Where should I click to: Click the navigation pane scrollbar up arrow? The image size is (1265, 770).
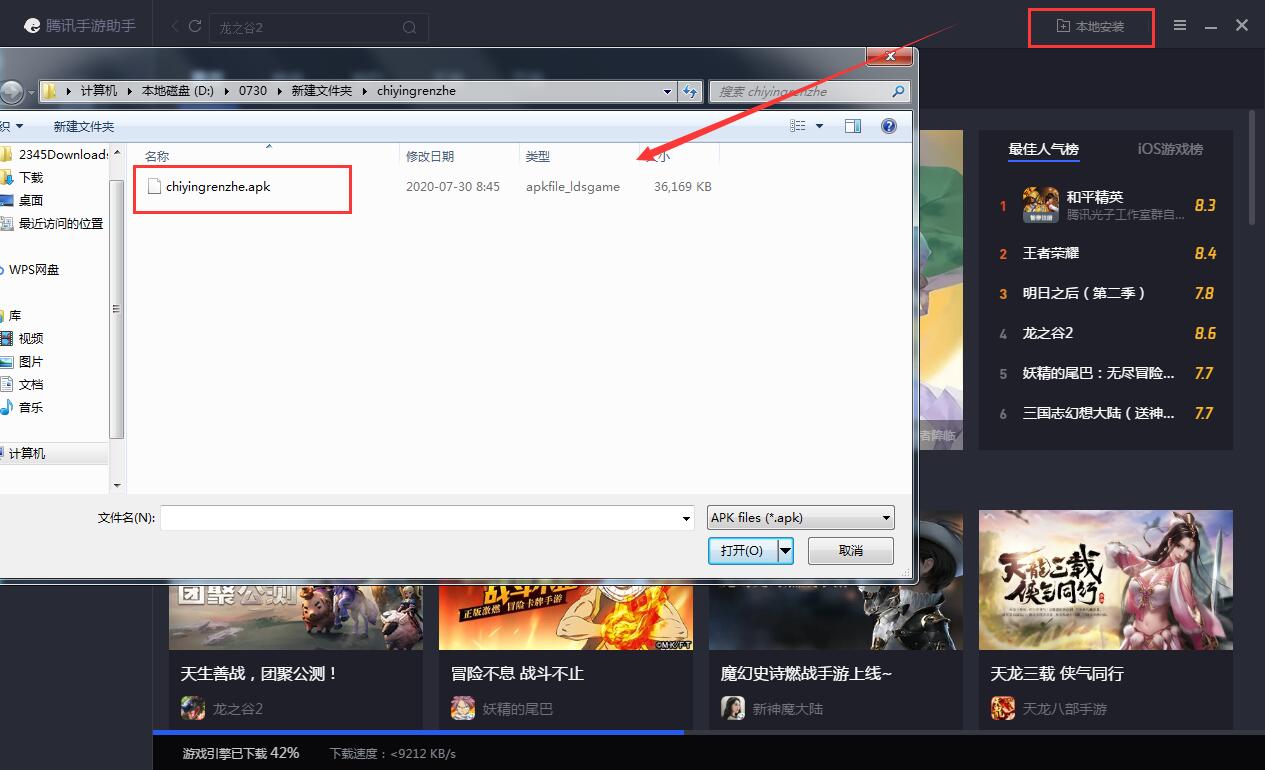pyautogui.click(x=117, y=151)
